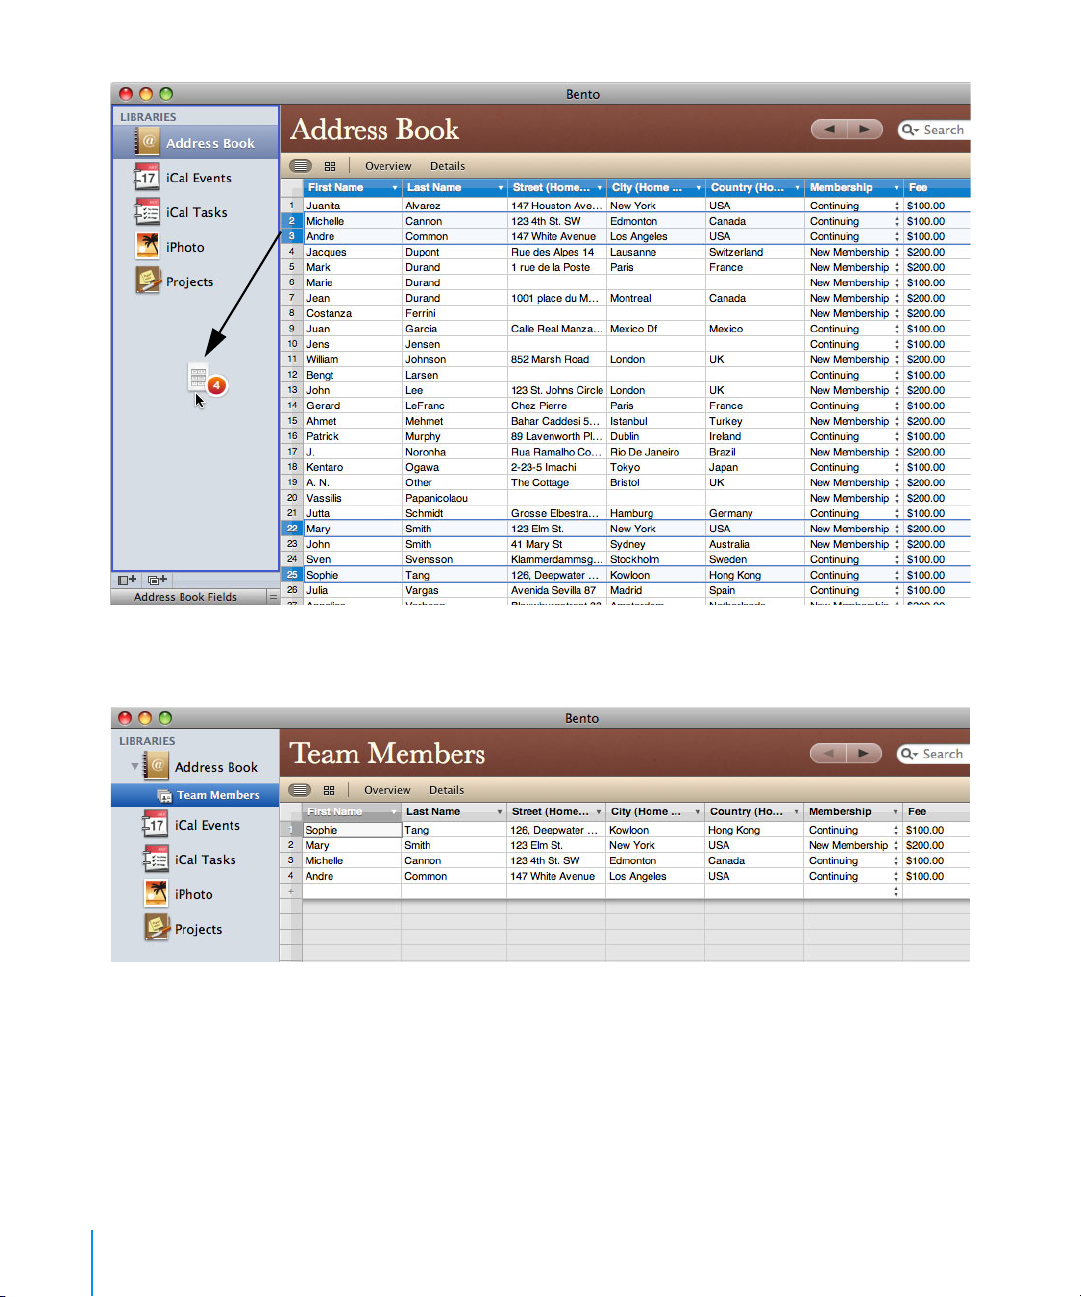Image resolution: width=1081 pixels, height=1297 pixels.
Task: Go to next record in Address Book window
Action: [x=865, y=129]
